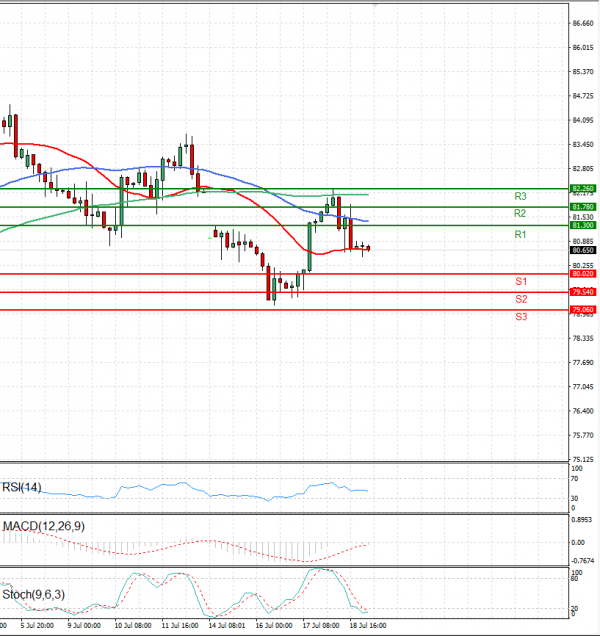Image resolution: width=600 pixels, height=636 pixels.
Task: Click the S3 support label
Action: (521, 317)
